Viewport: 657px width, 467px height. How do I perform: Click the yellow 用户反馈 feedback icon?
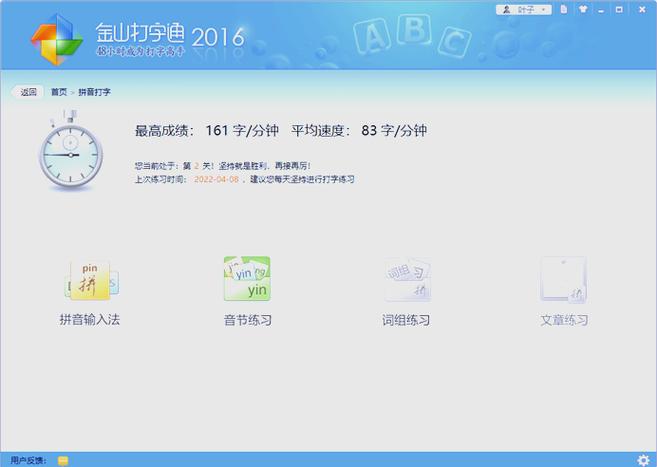pos(63,461)
